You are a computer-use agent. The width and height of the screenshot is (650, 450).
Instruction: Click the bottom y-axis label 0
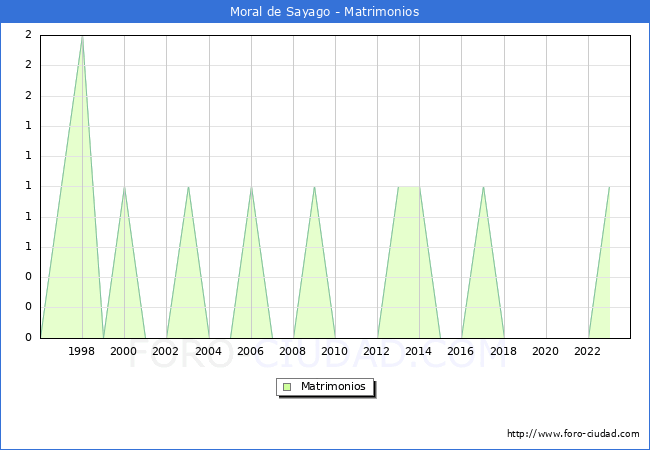[28, 337]
